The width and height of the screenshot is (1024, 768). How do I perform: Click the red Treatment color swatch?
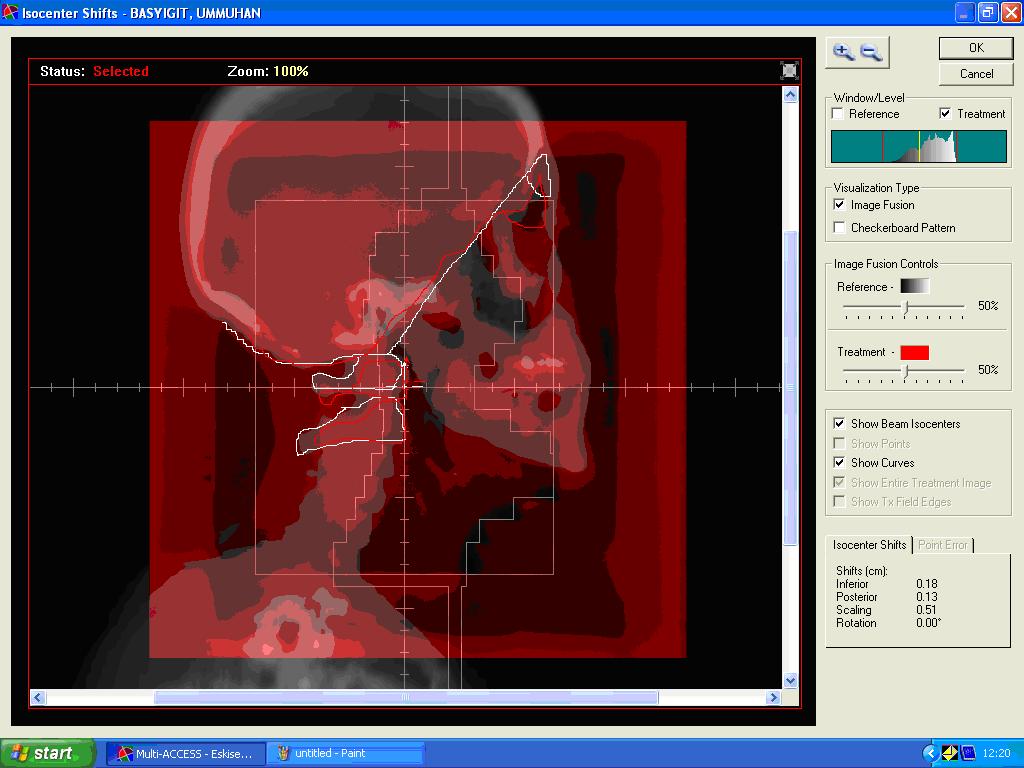click(x=914, y=352)
